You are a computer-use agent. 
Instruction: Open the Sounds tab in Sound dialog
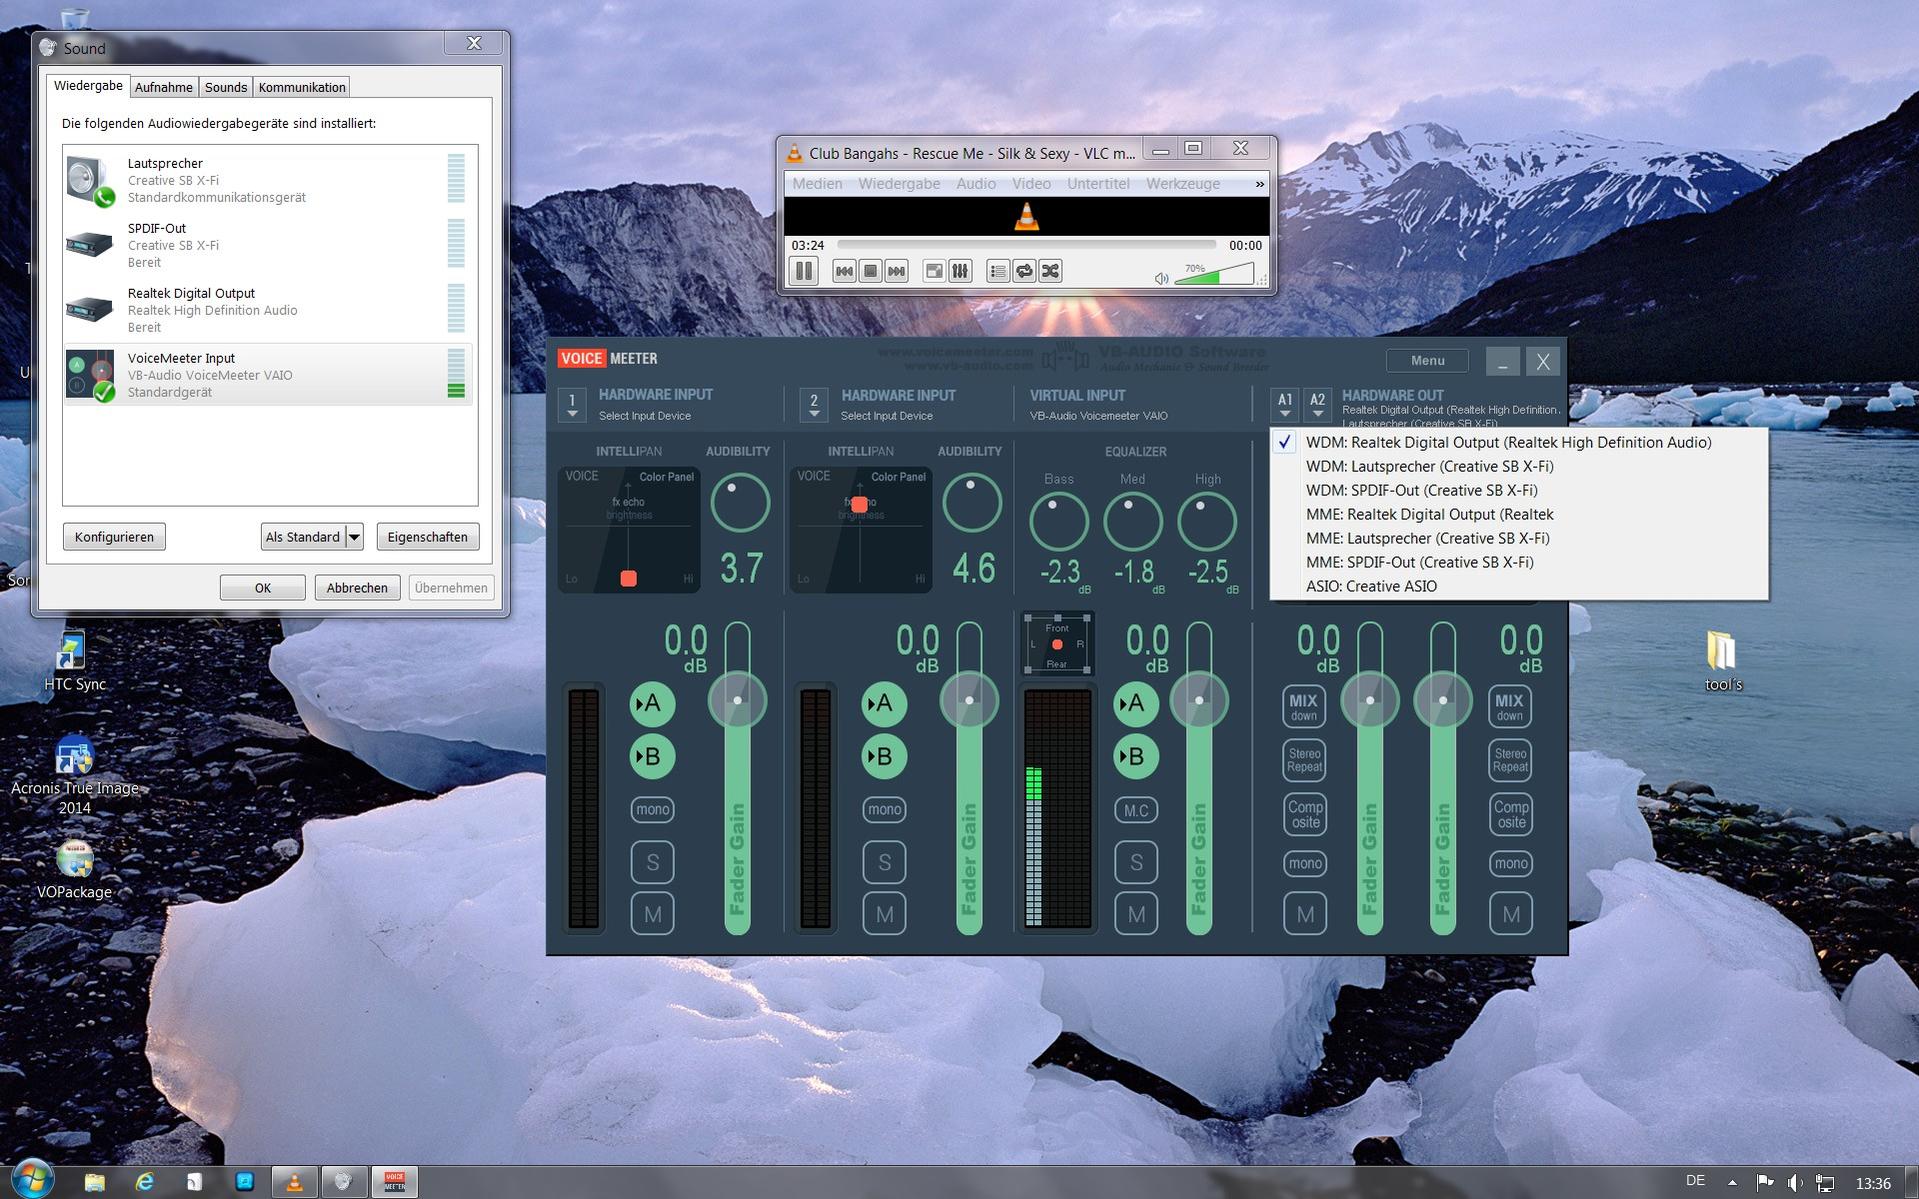coord(226,87)
